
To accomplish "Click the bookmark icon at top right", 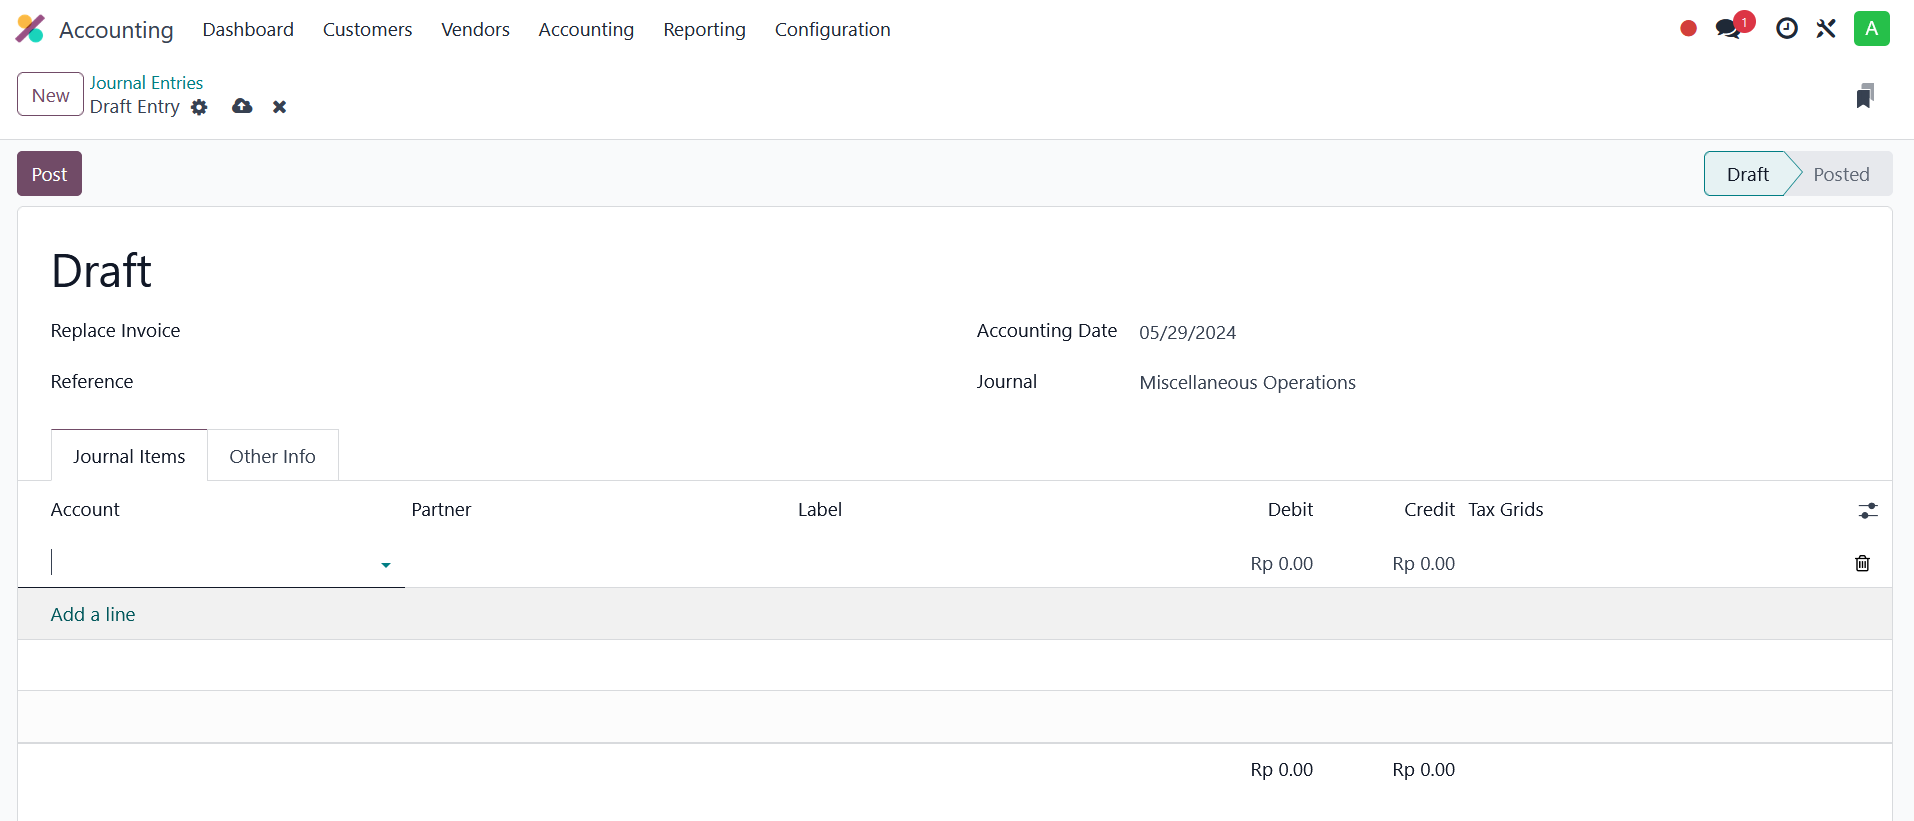I will [1864, 96].
